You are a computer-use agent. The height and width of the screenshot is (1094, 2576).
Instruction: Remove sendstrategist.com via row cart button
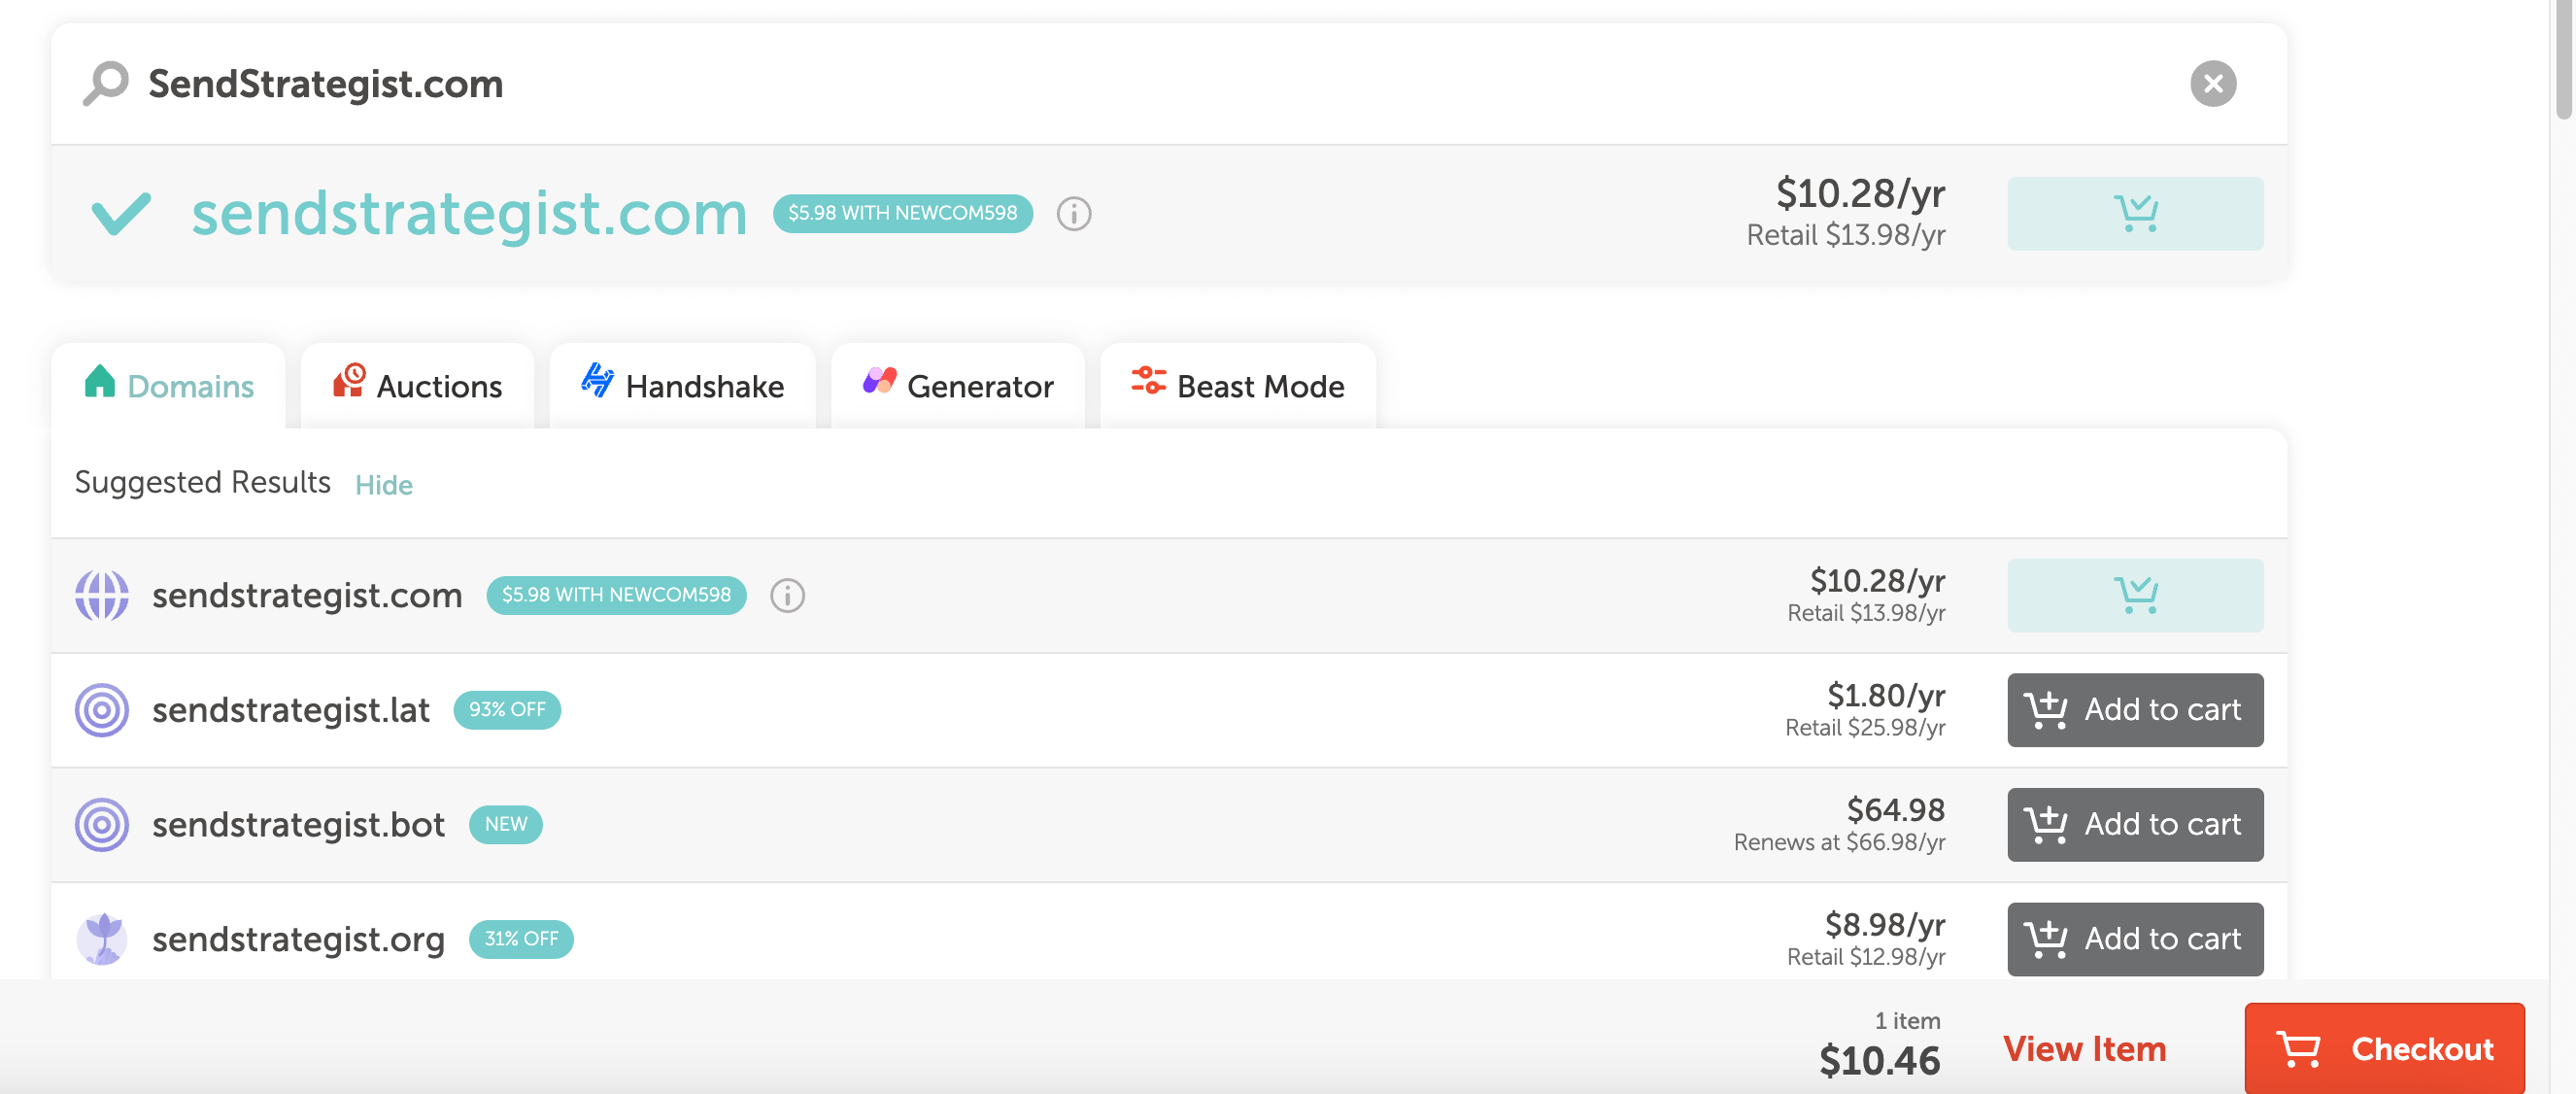[x=2135, y=595]
